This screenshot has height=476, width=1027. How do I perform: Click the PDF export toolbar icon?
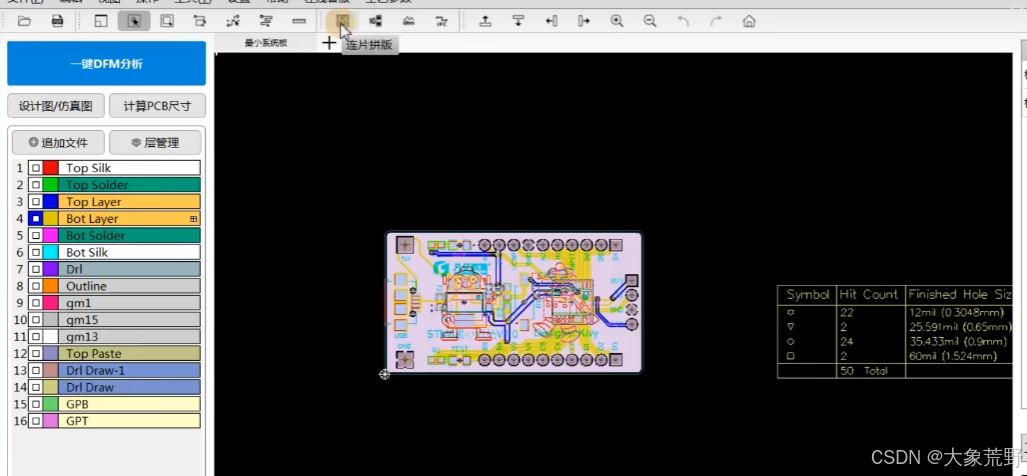(x=58, y=21)
